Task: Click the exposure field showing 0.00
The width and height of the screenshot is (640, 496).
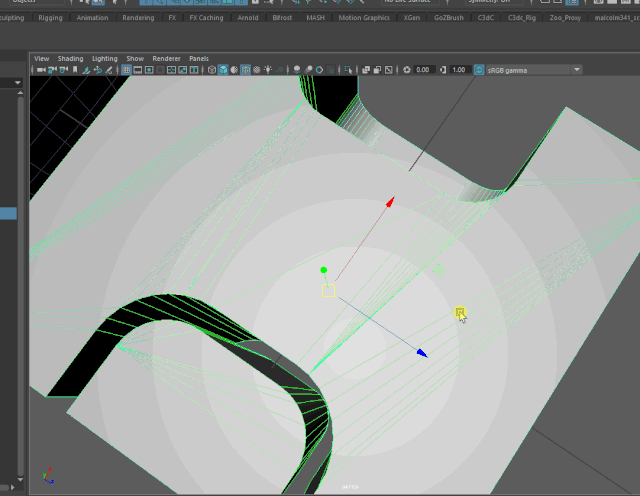Action: [x=423, y=70]
